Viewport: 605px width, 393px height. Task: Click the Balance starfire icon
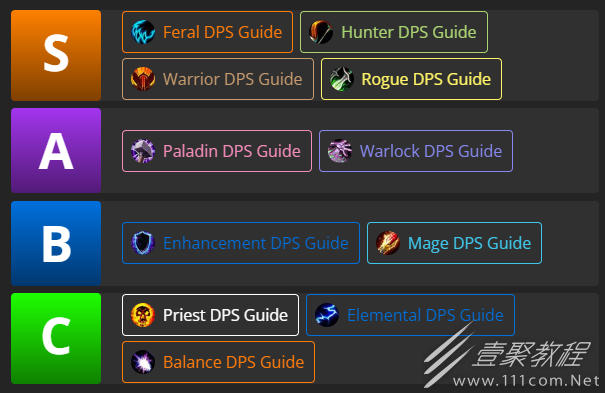[x=143, y=362]
